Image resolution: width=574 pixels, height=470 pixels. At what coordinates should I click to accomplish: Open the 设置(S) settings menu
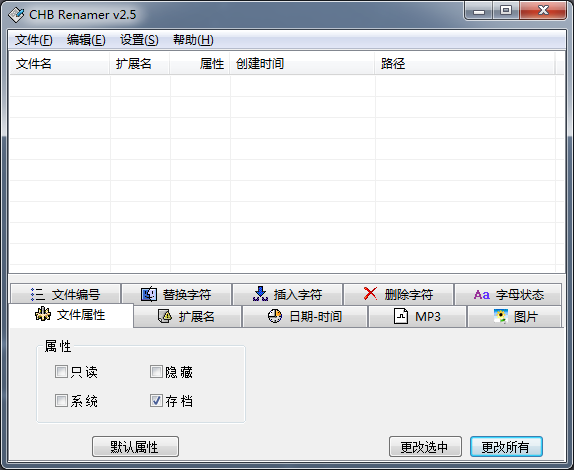pyautogui.click(x=139, y=40)
